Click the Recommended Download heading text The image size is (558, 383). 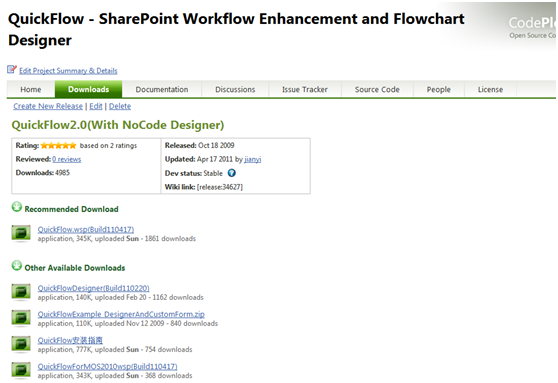point(71,209)
